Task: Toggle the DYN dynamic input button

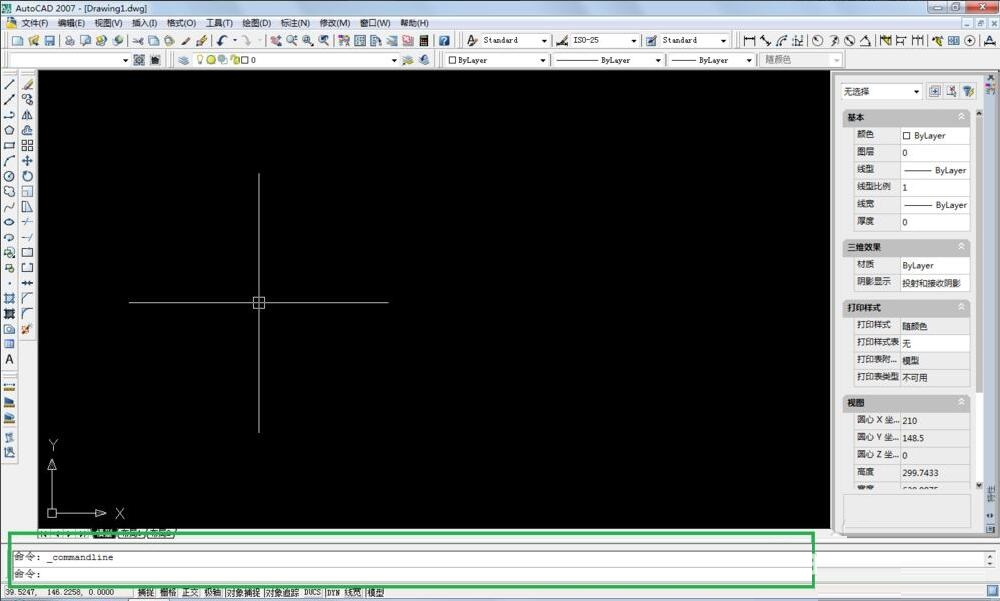Action: click(x=333, y=593)
